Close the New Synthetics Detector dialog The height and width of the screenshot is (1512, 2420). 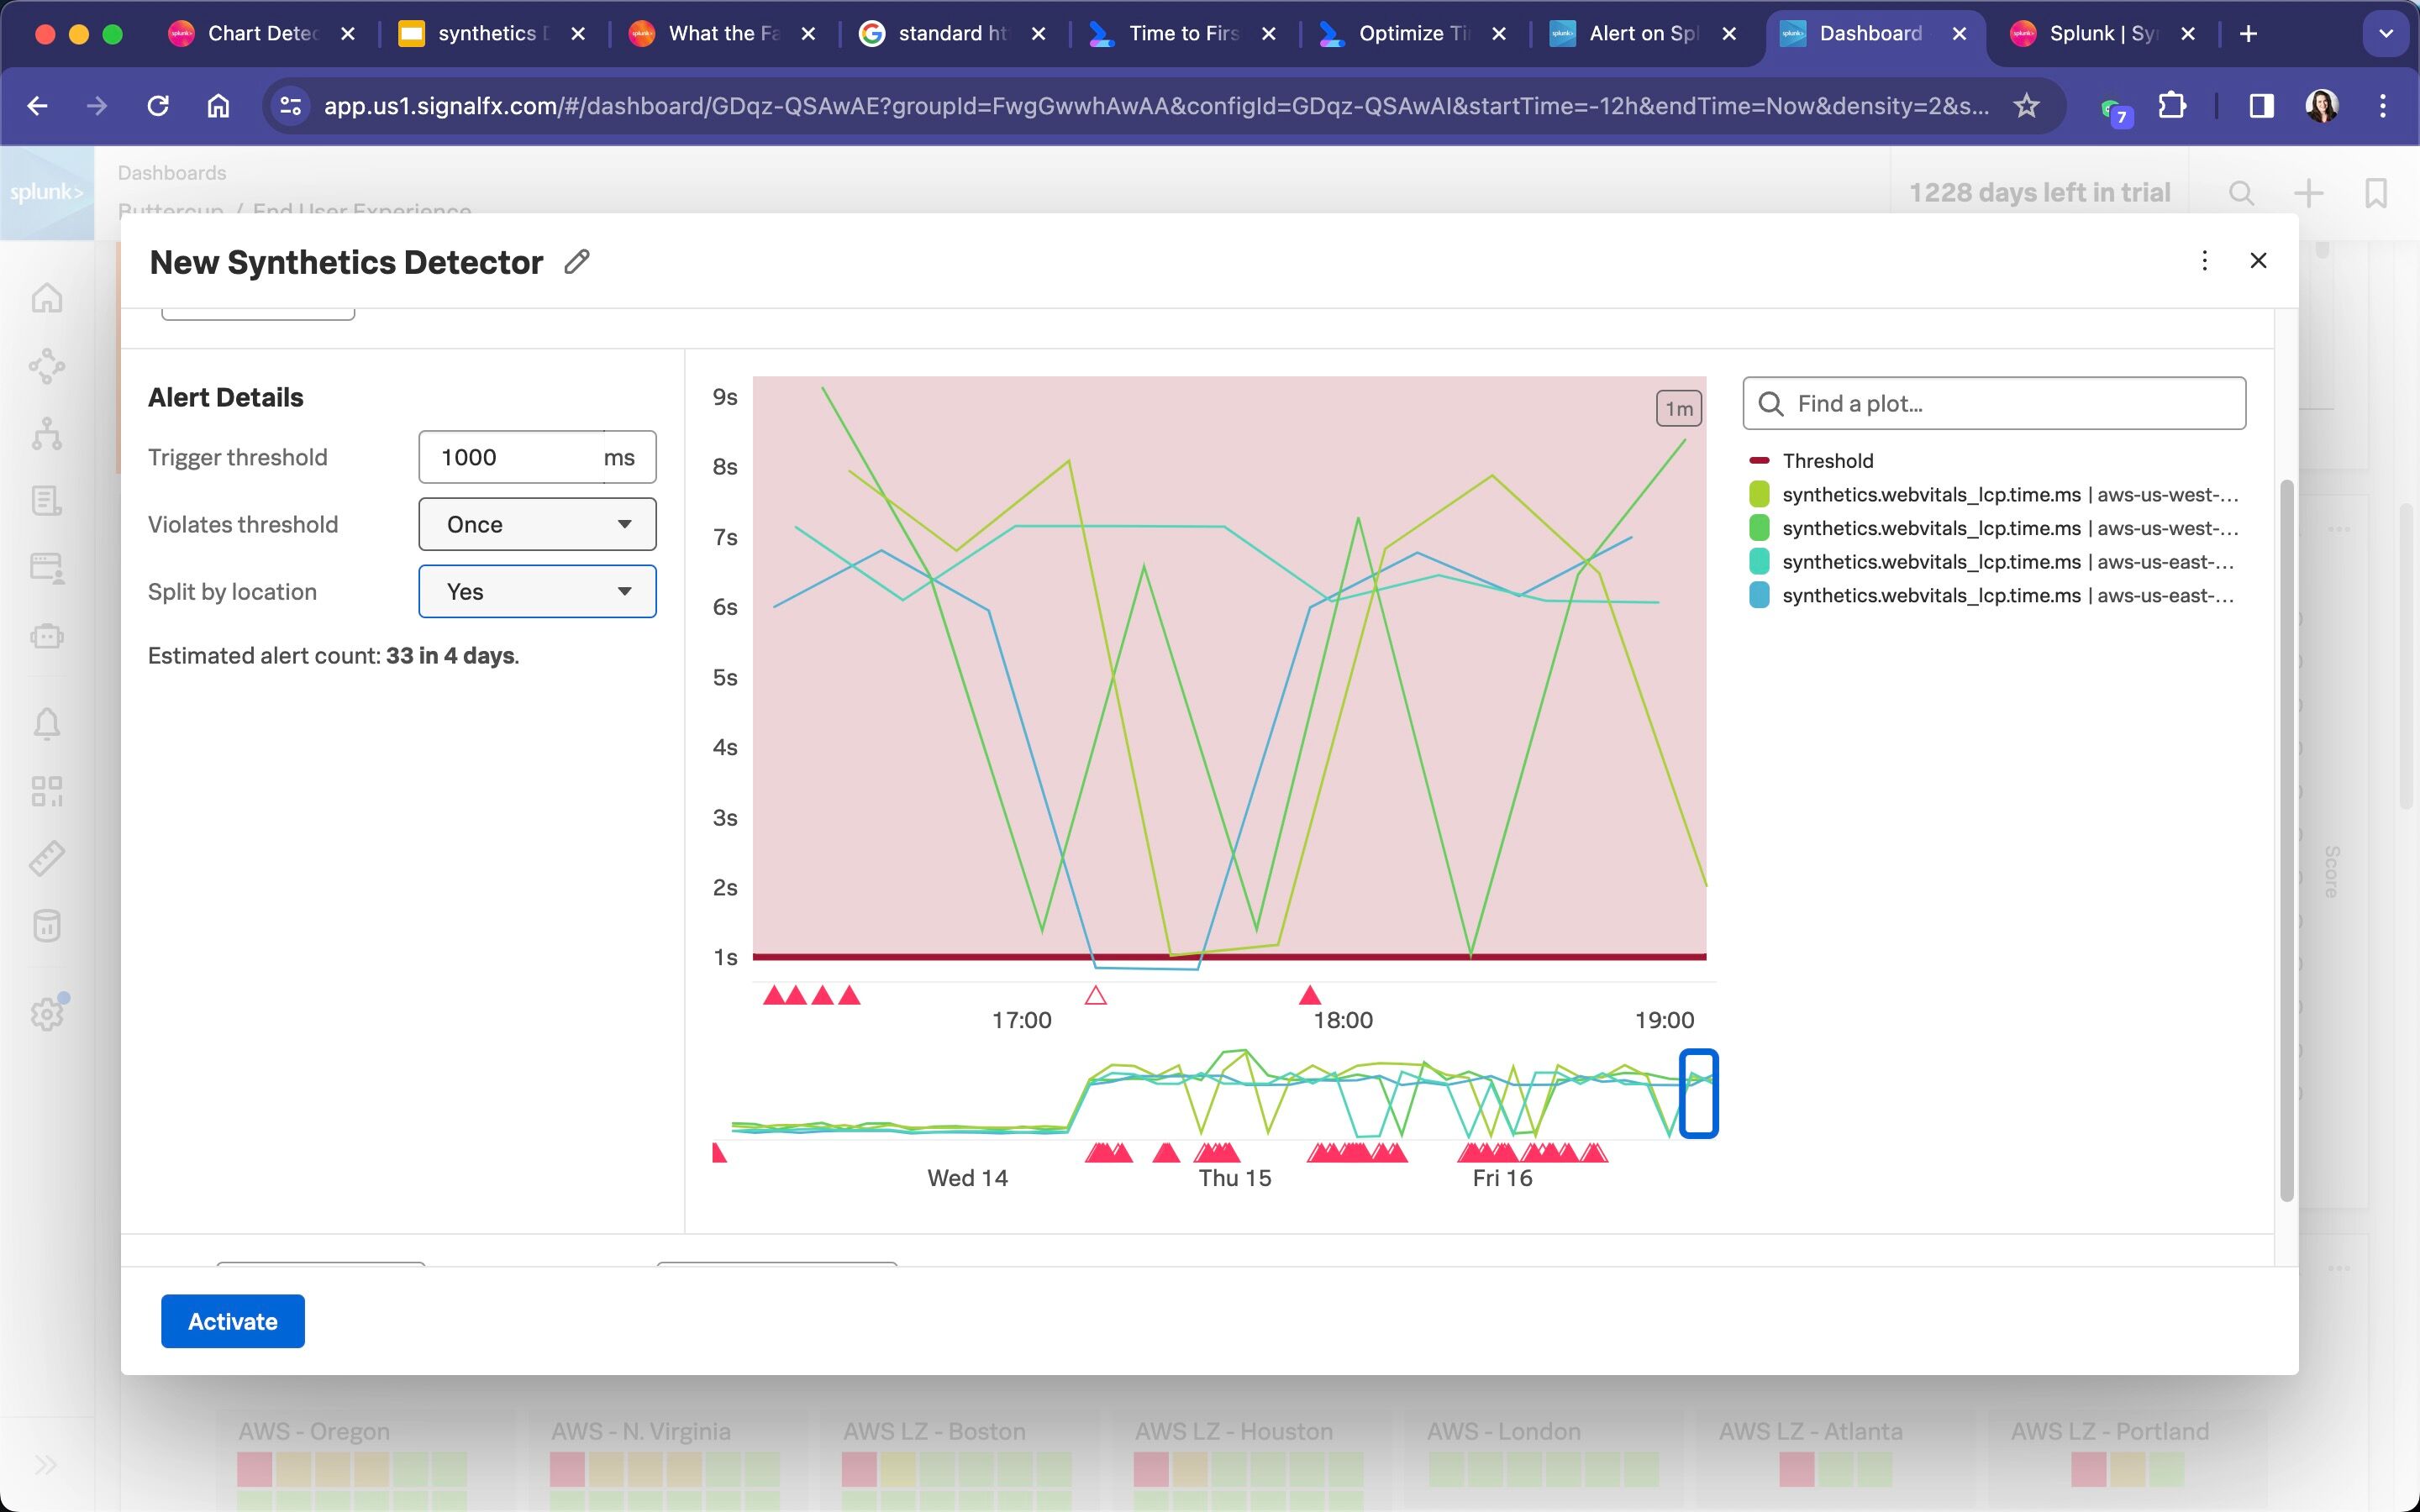pyautogui.click(x=2258, y=261)
